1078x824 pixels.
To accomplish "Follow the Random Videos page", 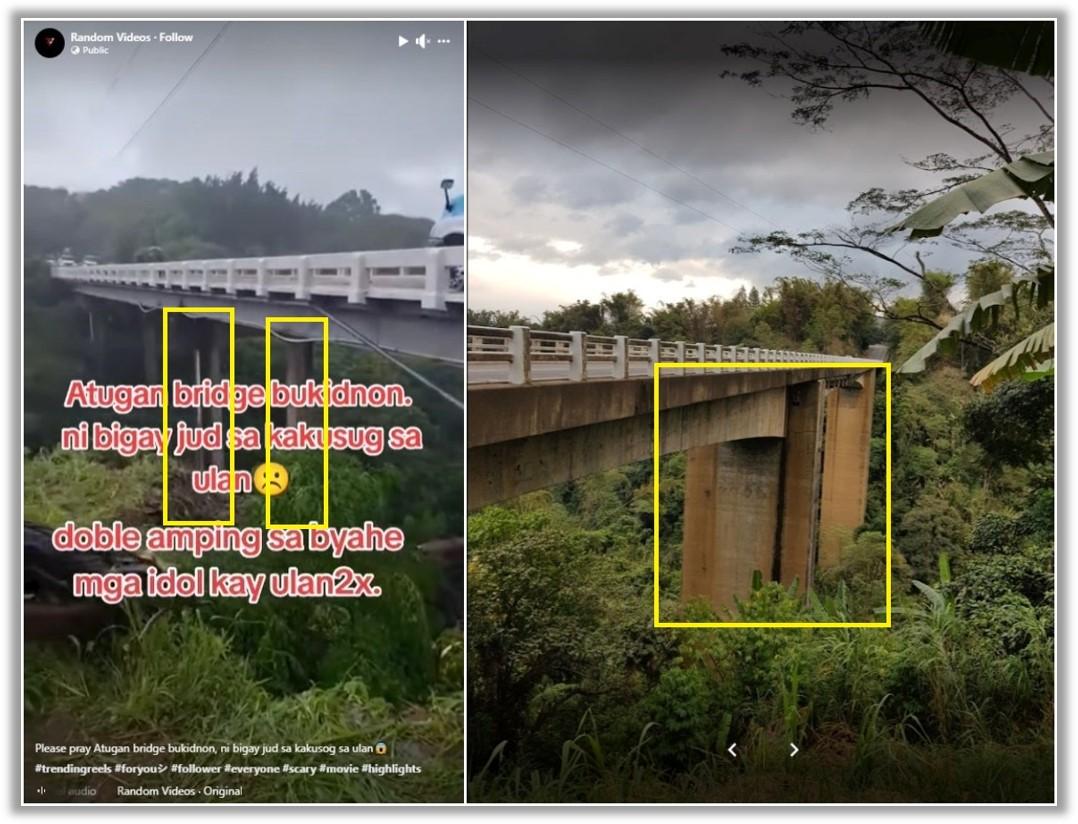I will 176,37.
